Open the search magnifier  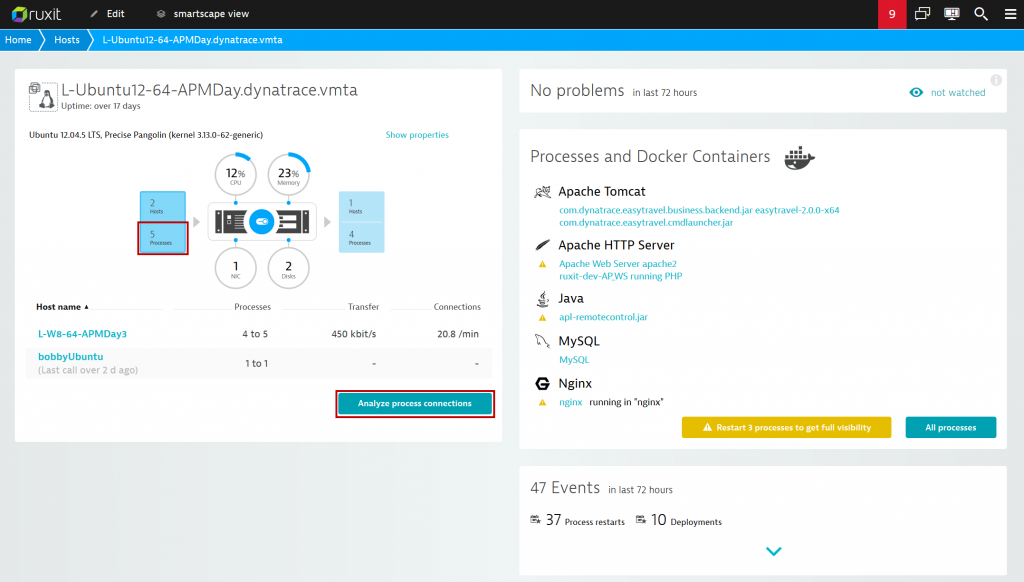click(x=981, y=14)
